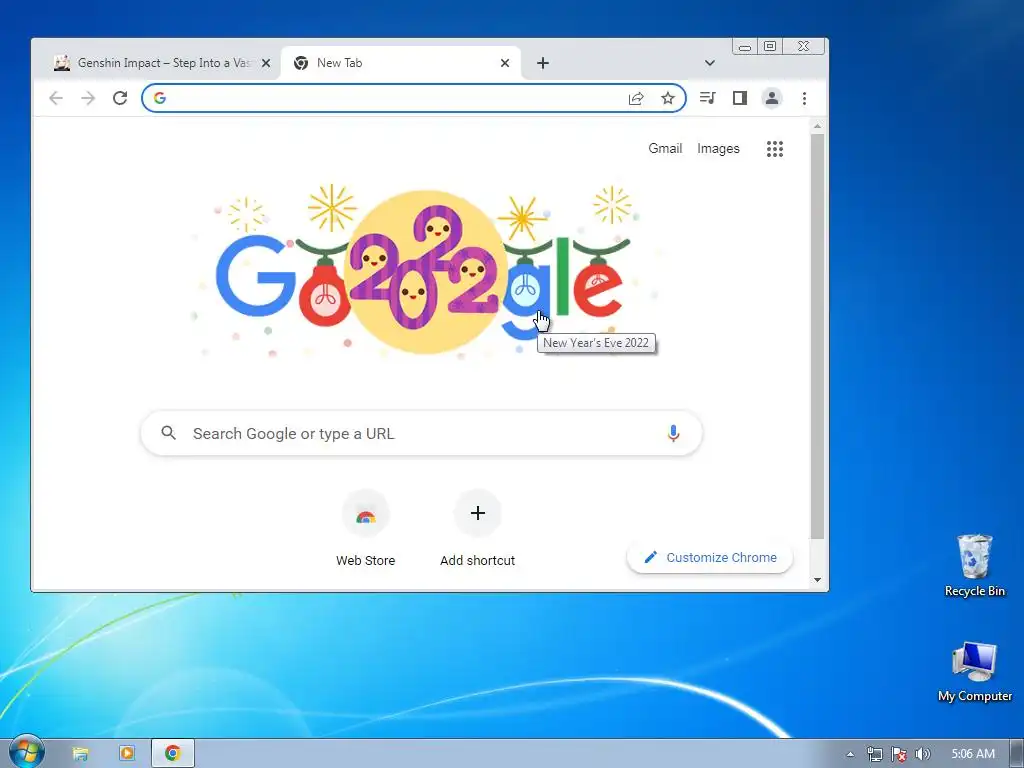This screenshot has height=768, width=1024.
Task: Select the My Computer desktop icon
Action: click(974, 671)
